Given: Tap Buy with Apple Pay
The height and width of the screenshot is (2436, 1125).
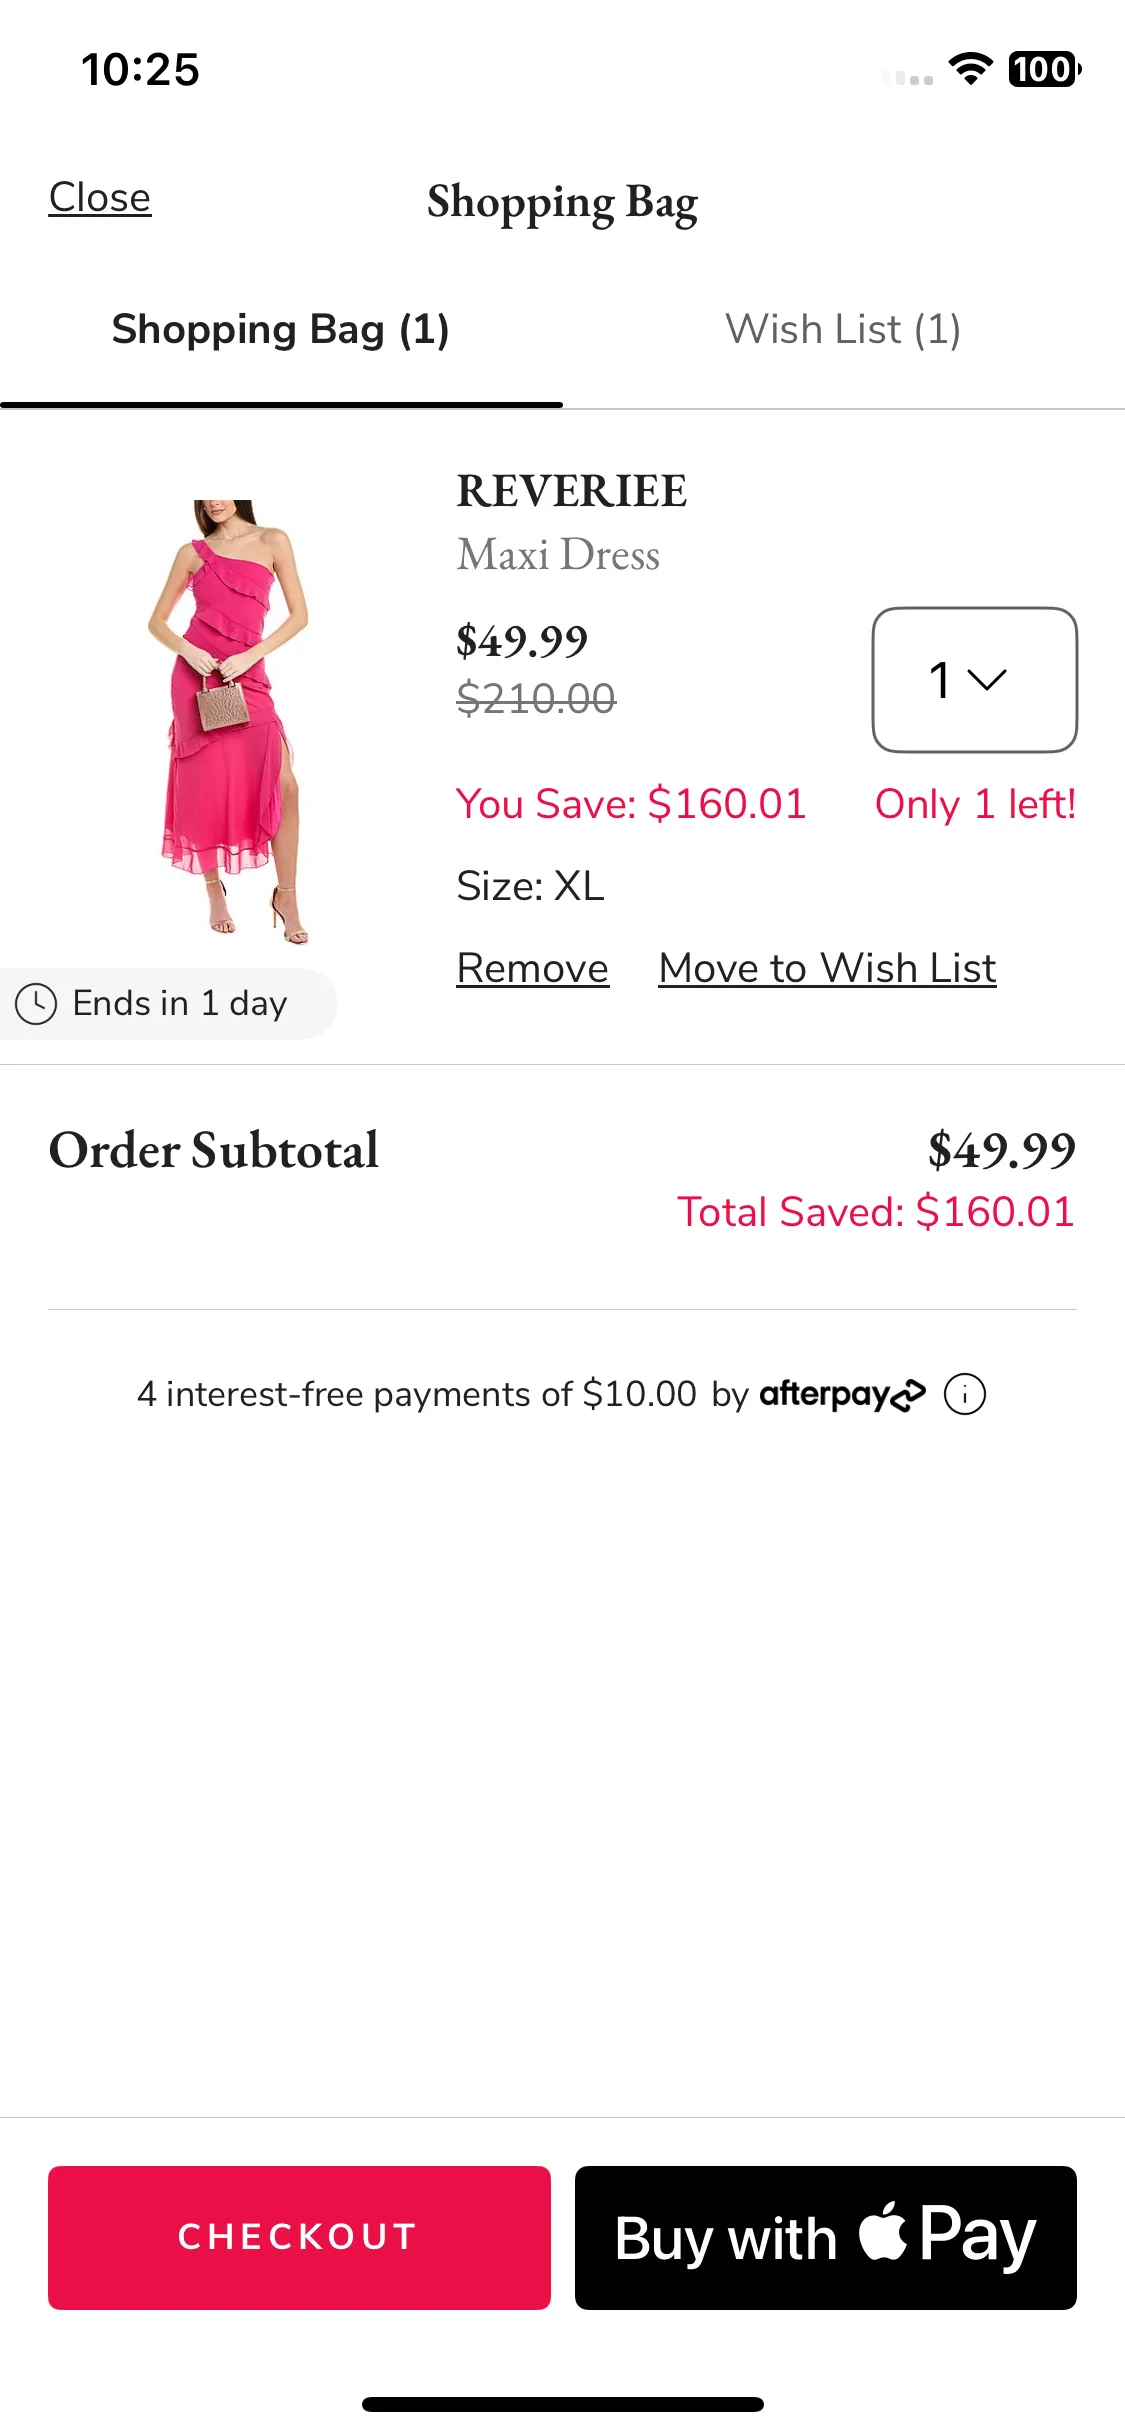Looking at the screenshot, I should 826,2237.
